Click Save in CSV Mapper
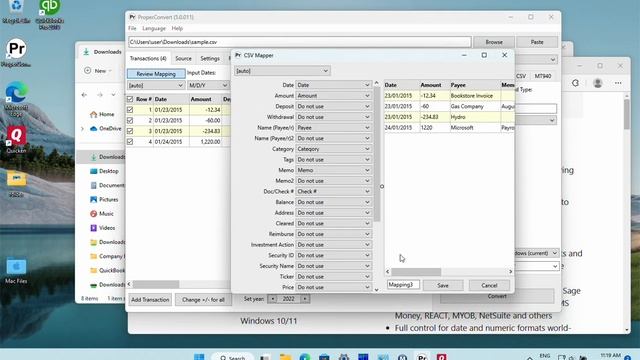Viewport: 640px width, 360px height. click(x=443, y=285)
